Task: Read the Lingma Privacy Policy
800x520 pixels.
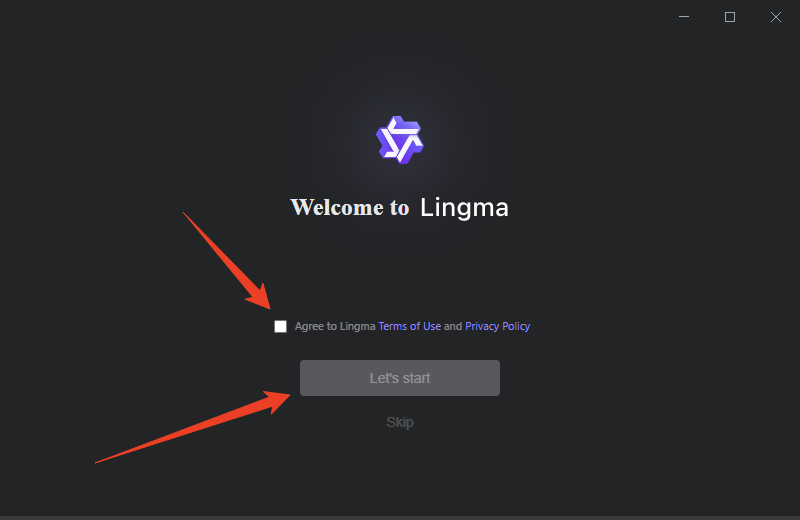Action: (x=497, y=326)
